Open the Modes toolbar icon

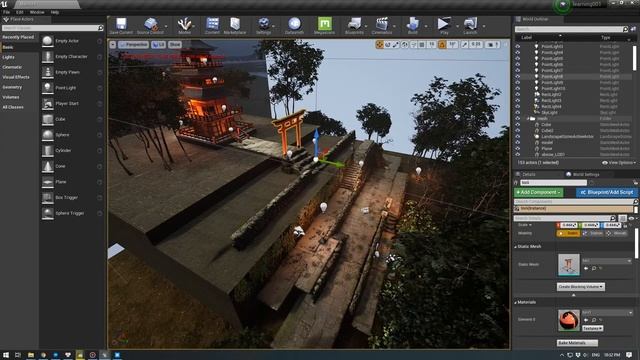[x=184, y=24]
